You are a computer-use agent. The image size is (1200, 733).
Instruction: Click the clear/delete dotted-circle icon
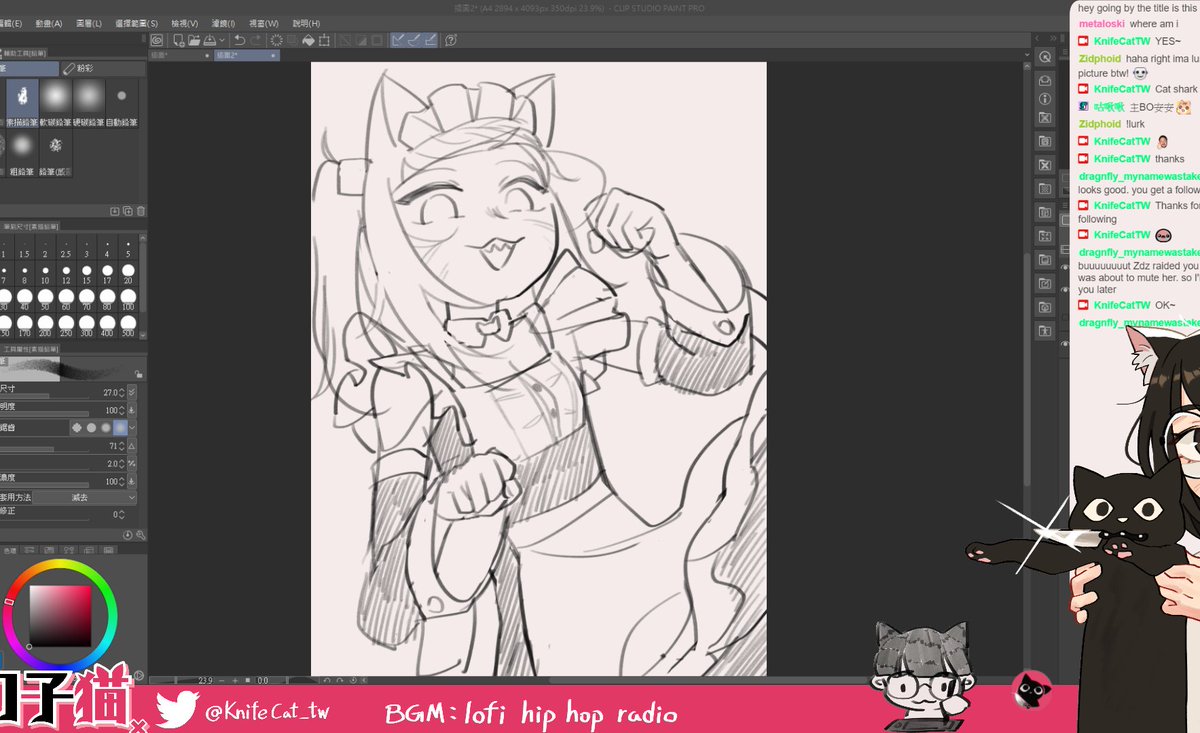pyautogui.click(x=277, y=40)
